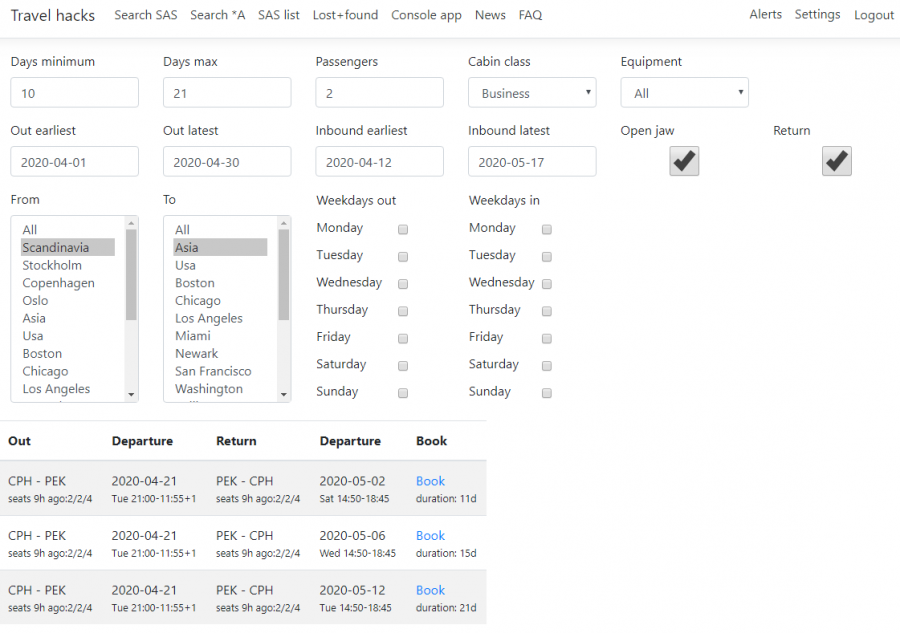Uncheck the Return checkbox

836,160
